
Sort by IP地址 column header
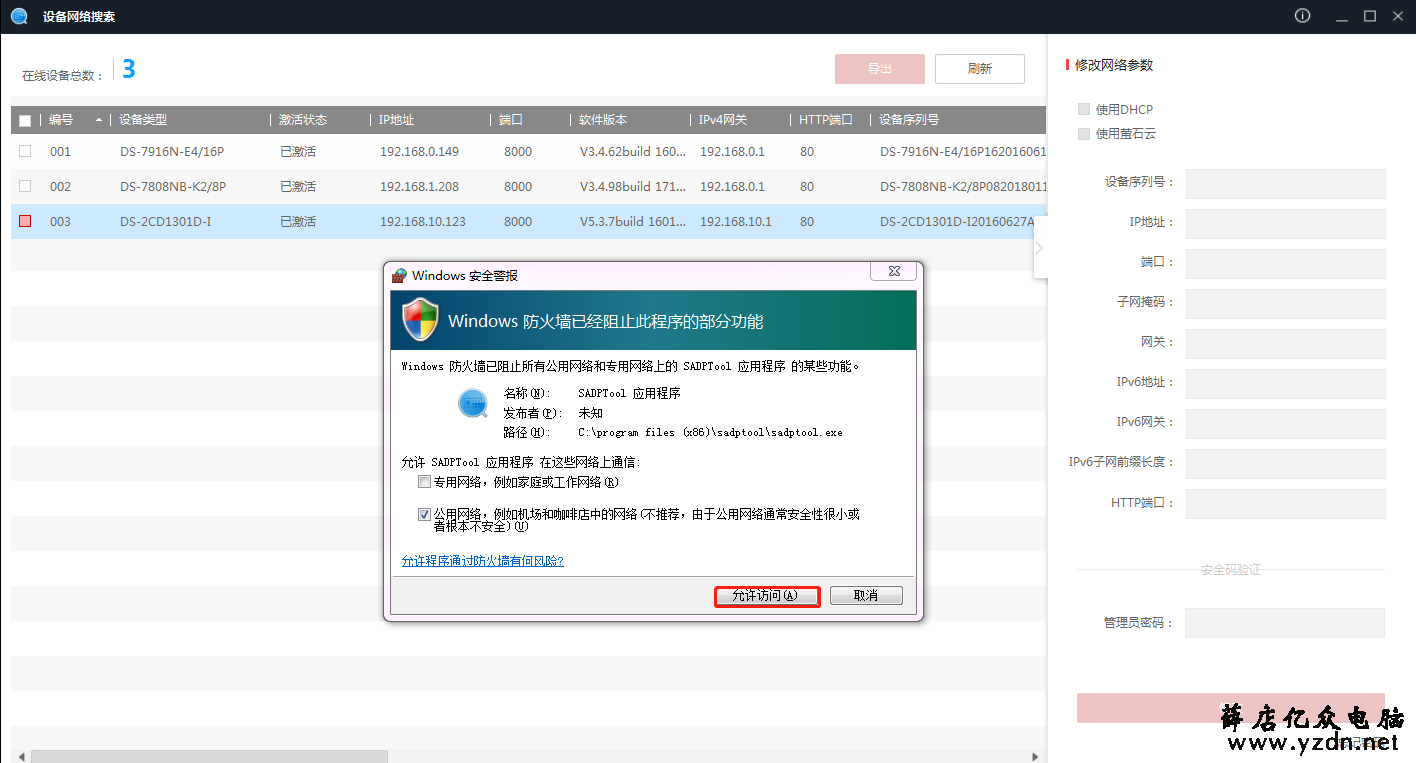click(x=397, y=120)
